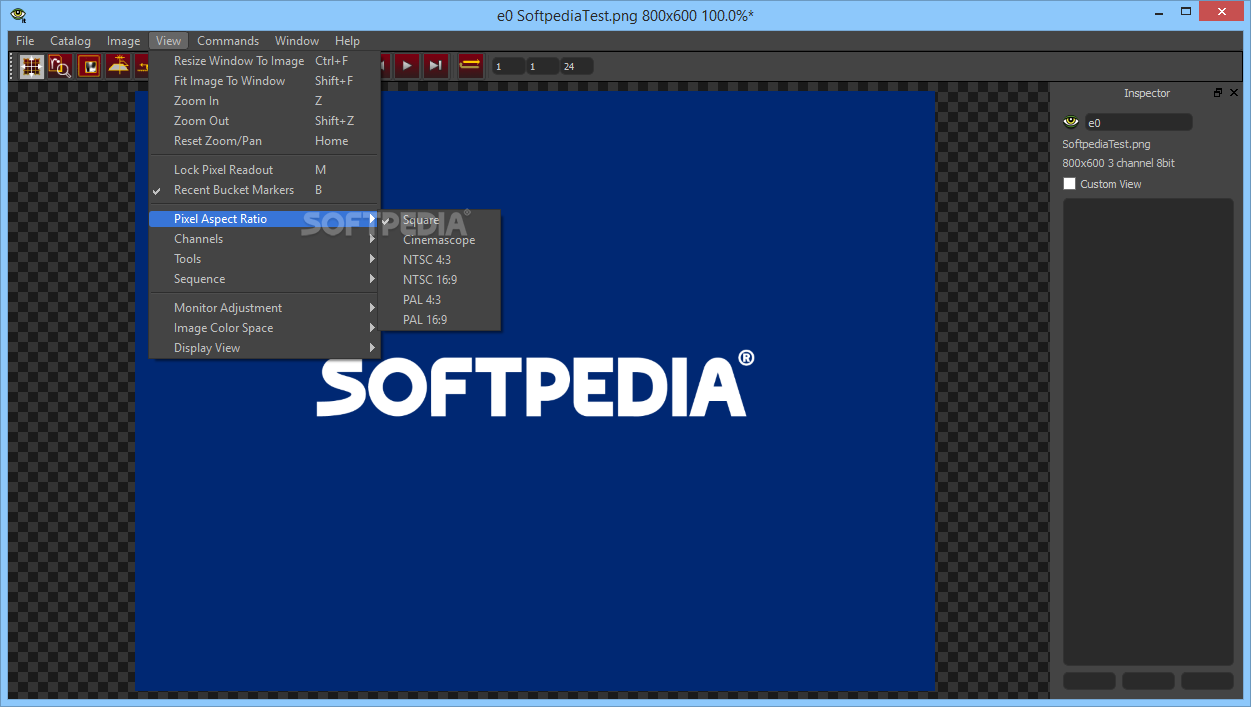Expand the Image Color Space submenu
1251x707 pixels.
[x=264, y=328]
